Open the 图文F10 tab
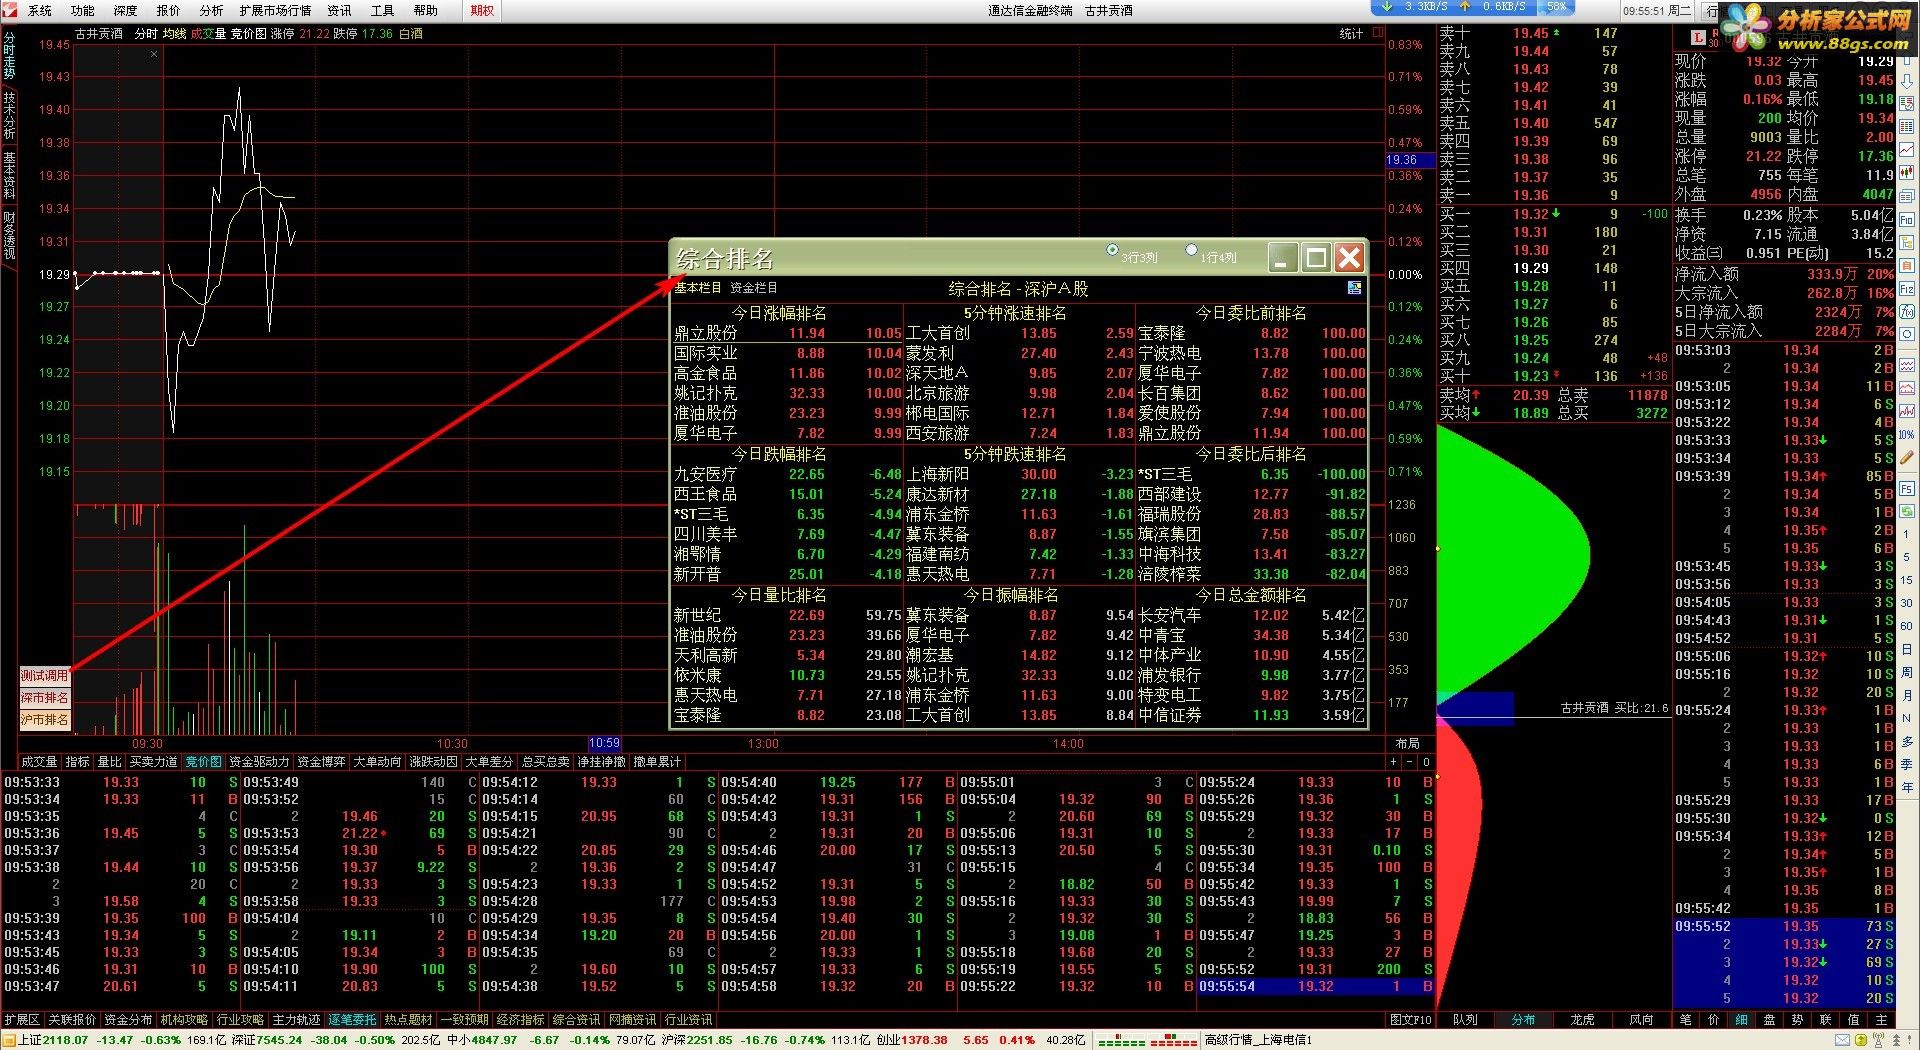Image resolution: width=1920 pixels, height=1050 pixels. coord(1411,1020)
